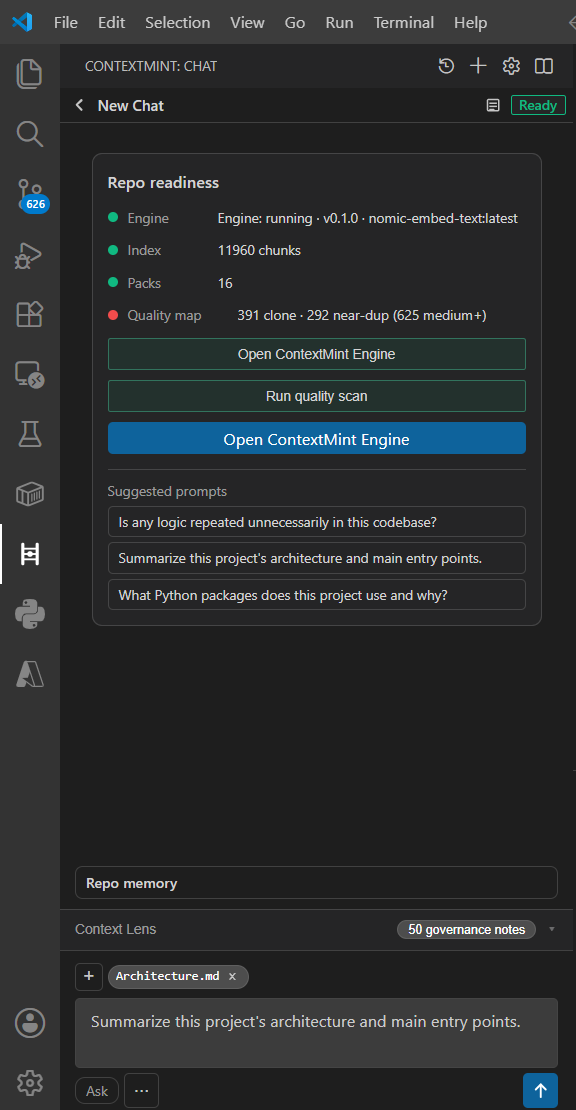
Task: Click the Context Lens label
Action: pos(115,929)
